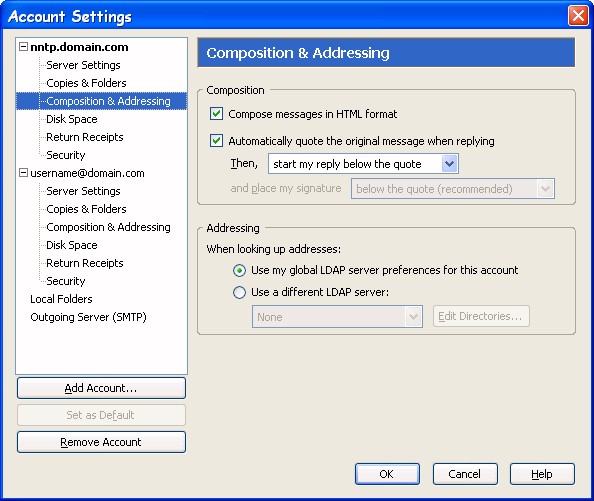Select Use a different LDAP server
Viewport: 594px width, 501px height.
(239, 292)
